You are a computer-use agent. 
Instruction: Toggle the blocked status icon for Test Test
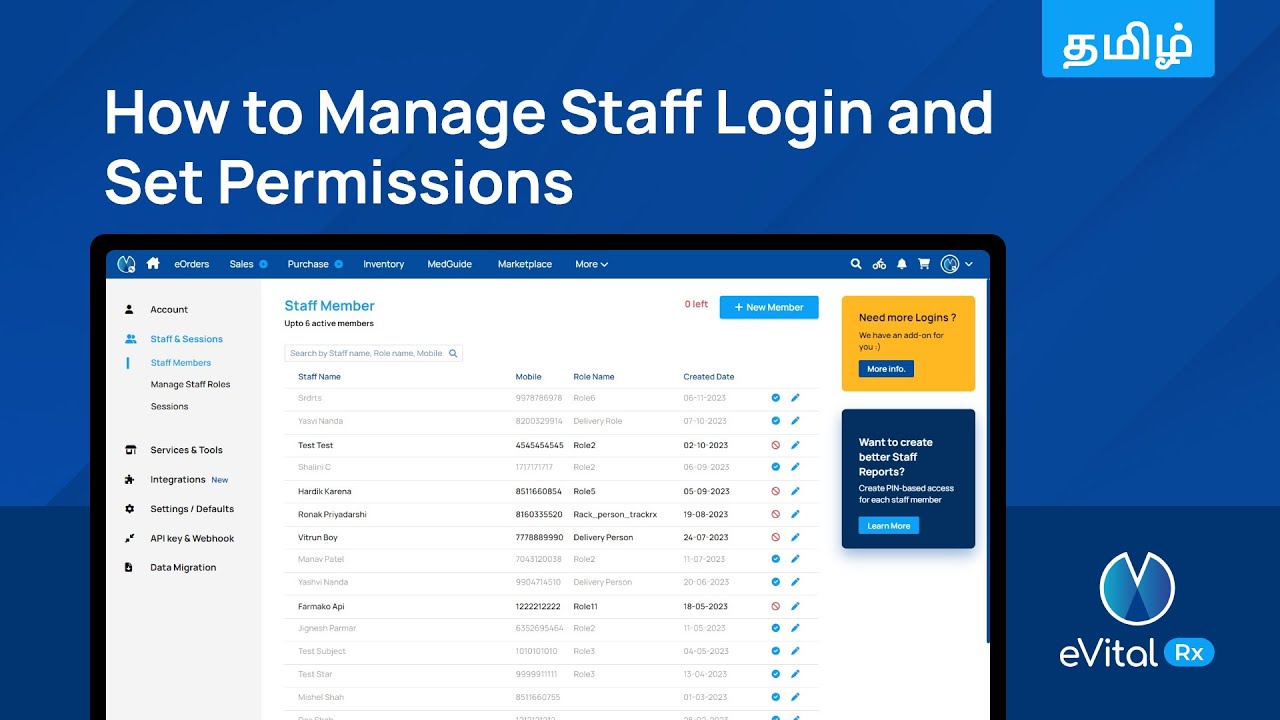point(776,445)
